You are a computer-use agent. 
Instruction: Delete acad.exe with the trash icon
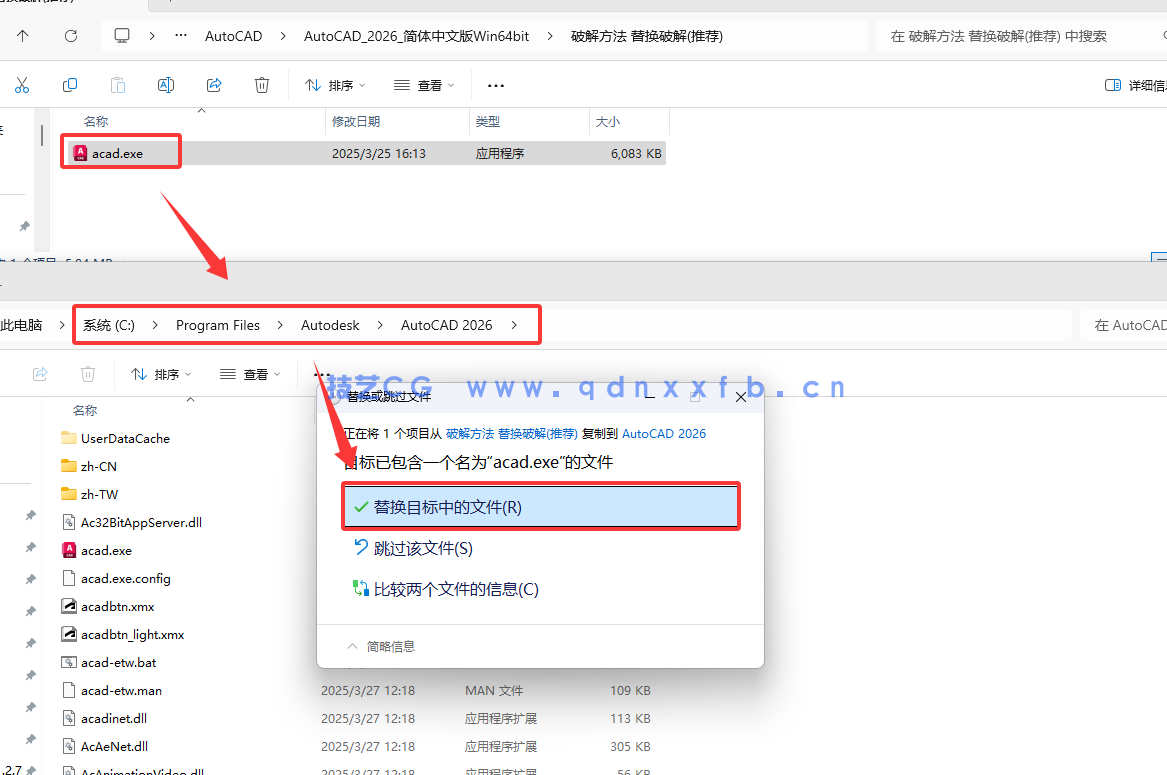point(262,85)
